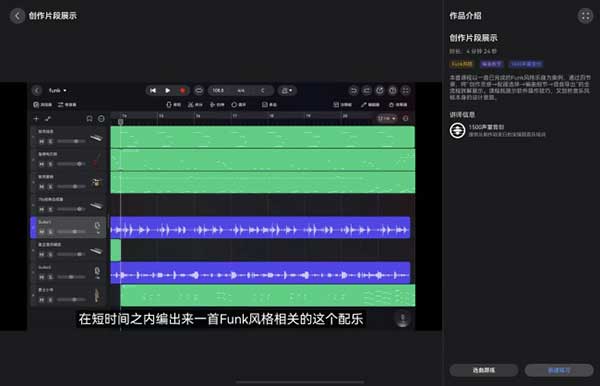Click the red electric guitar instrument icon
Viewport: 600px width, 386px height.
(x=97, y=160)
